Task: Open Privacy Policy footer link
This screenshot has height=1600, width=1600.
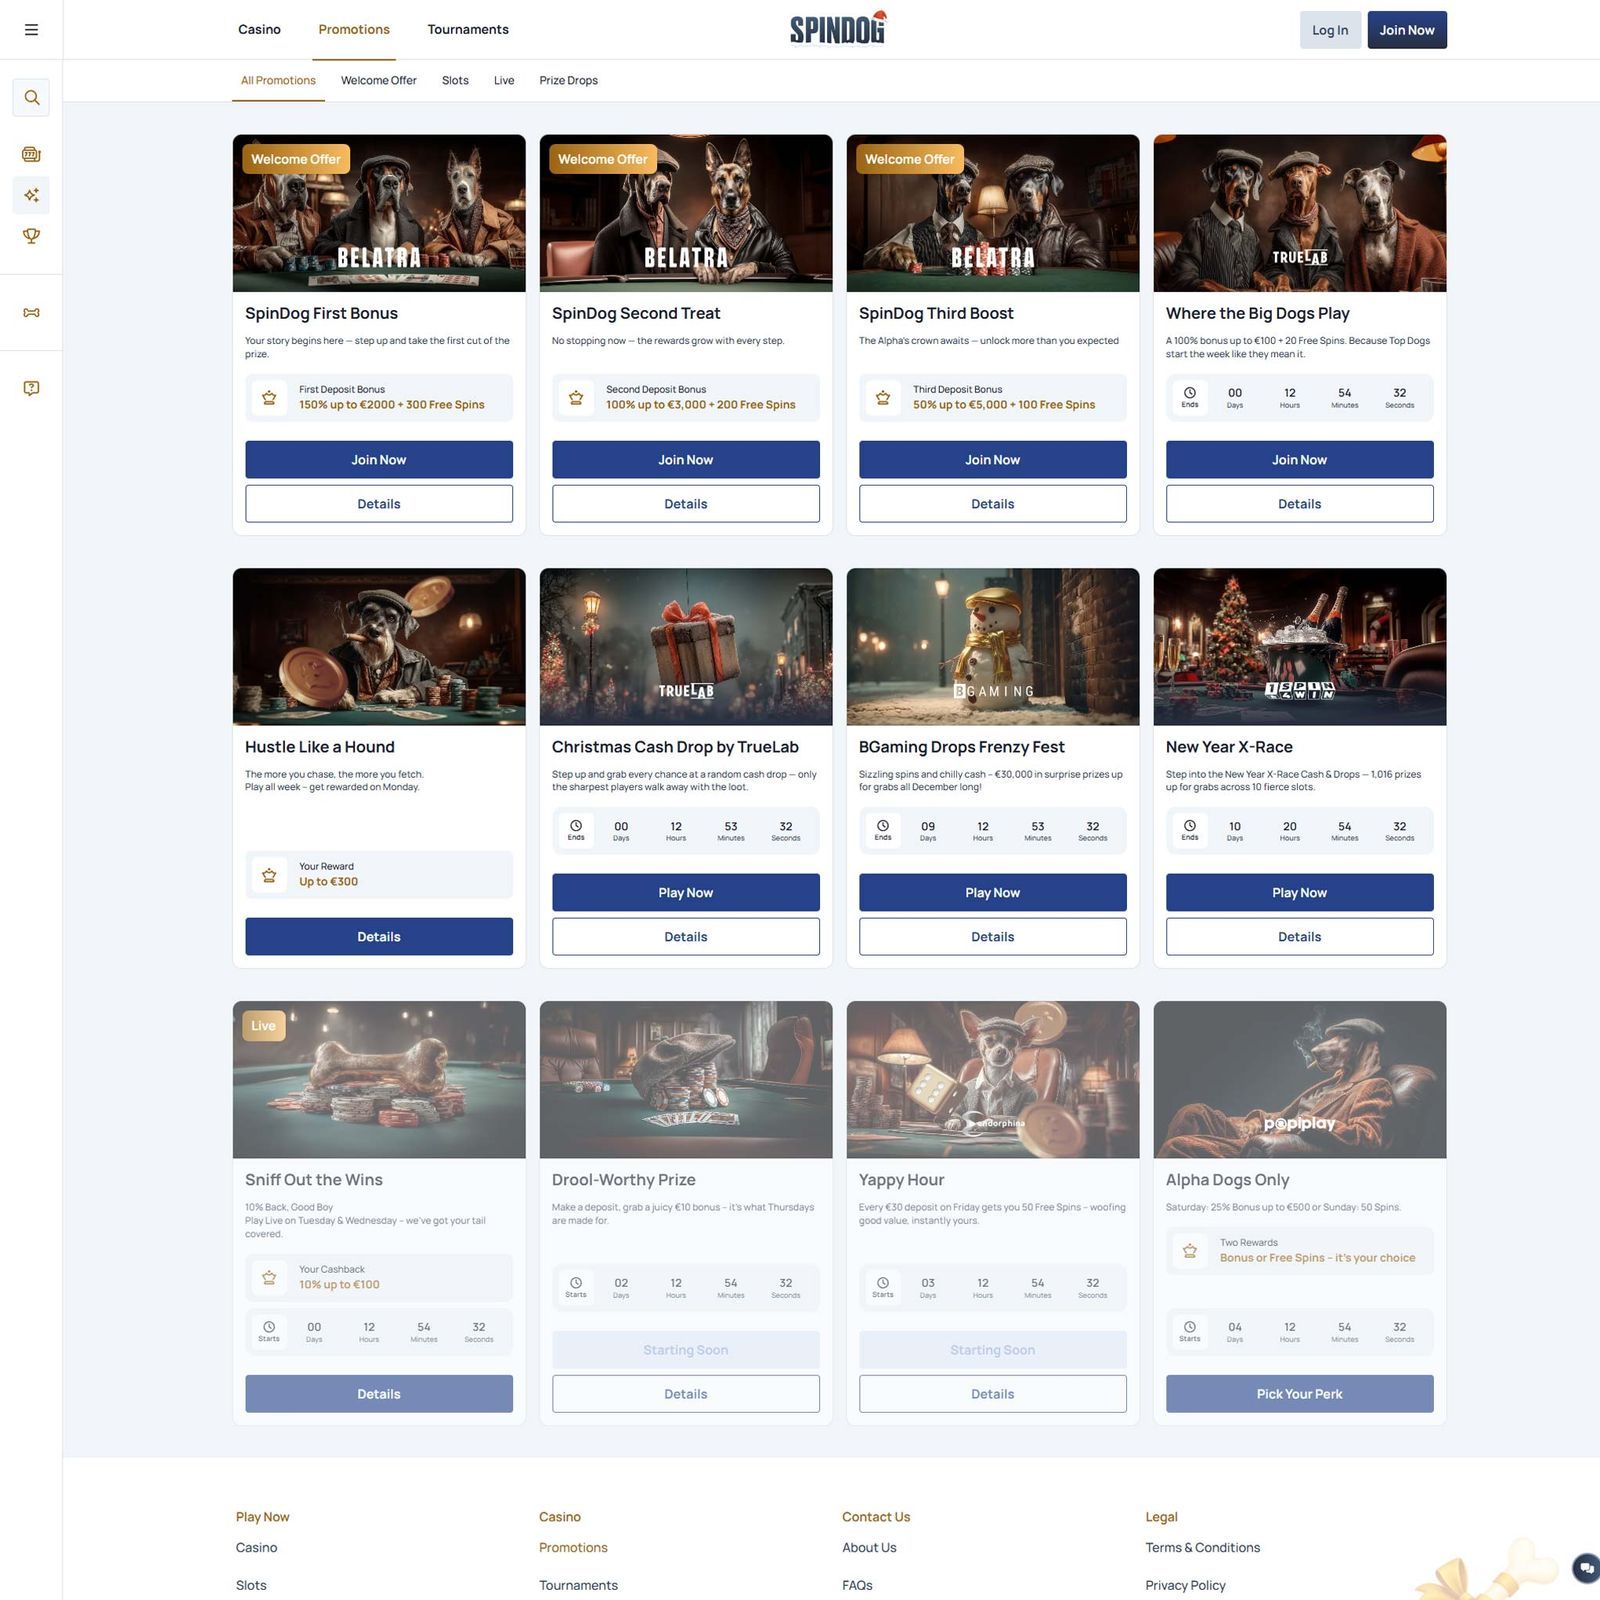Action: click(1185, 1585)
